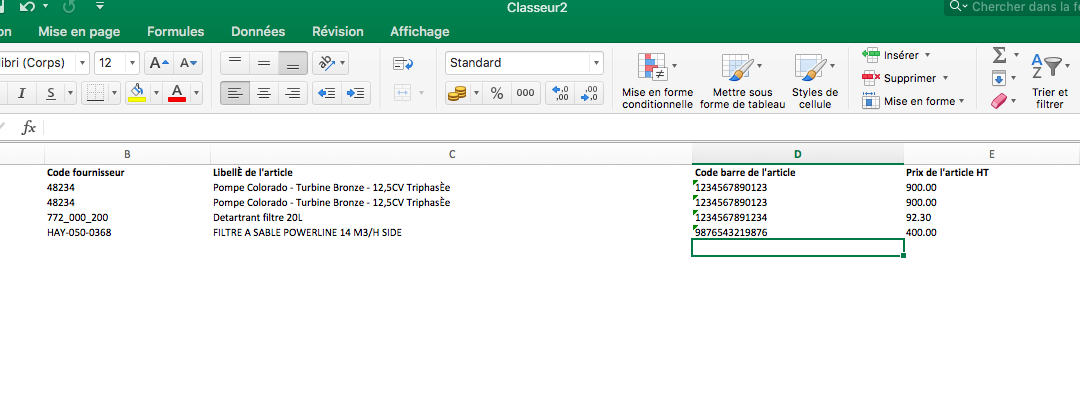
Task: Expand the text orientation dropdown arrow
Action: [342, 63]
